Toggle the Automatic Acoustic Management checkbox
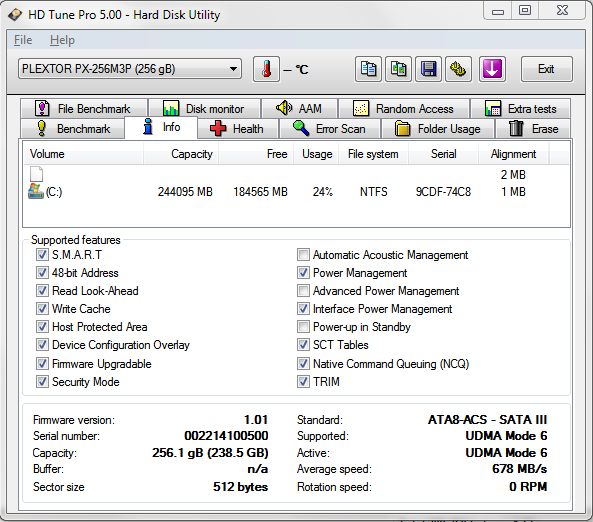Viewport: 593px width, 522px height. (303, 255)
